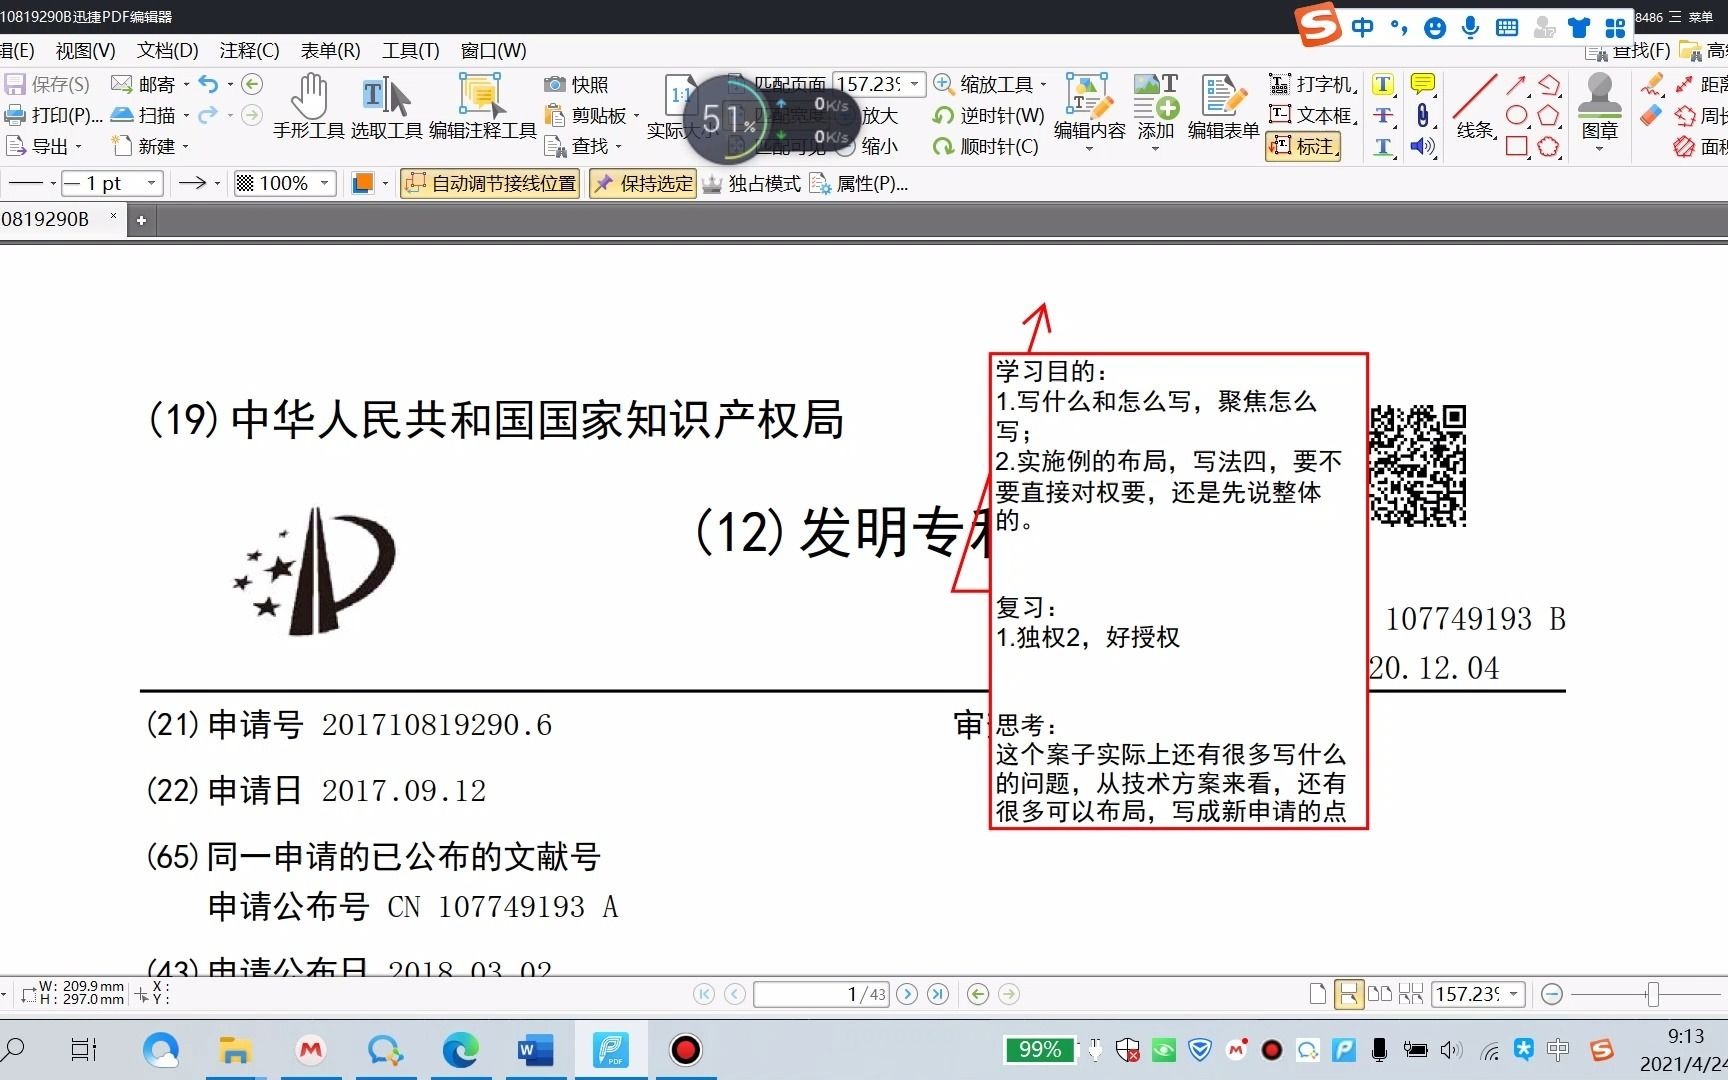Open the 视图(V) menu

85,51
